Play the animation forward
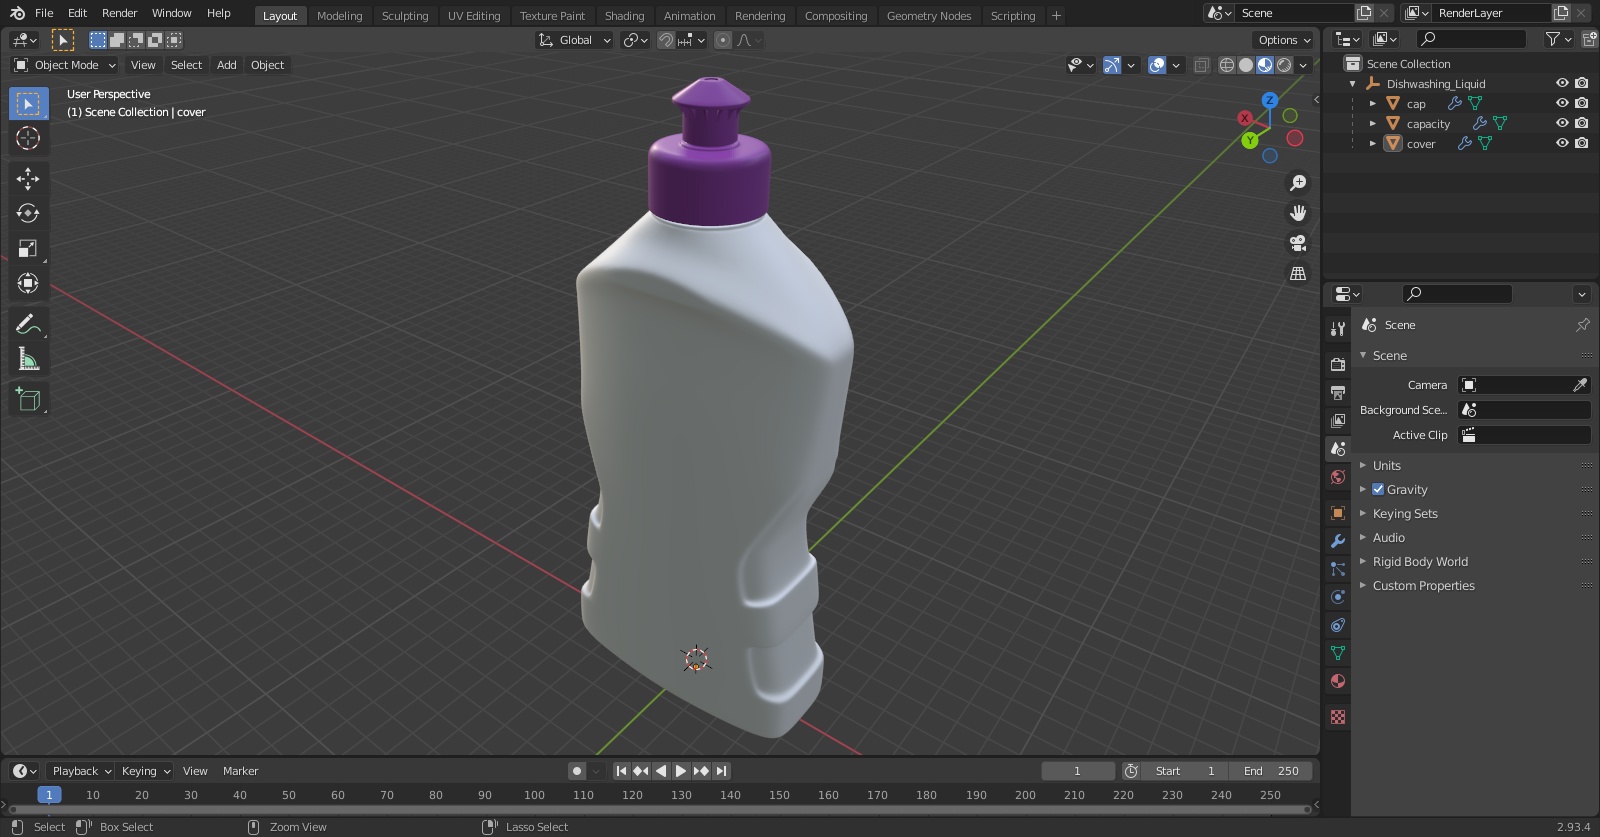Screen dimensions: 1600x837 click(681, 771)
